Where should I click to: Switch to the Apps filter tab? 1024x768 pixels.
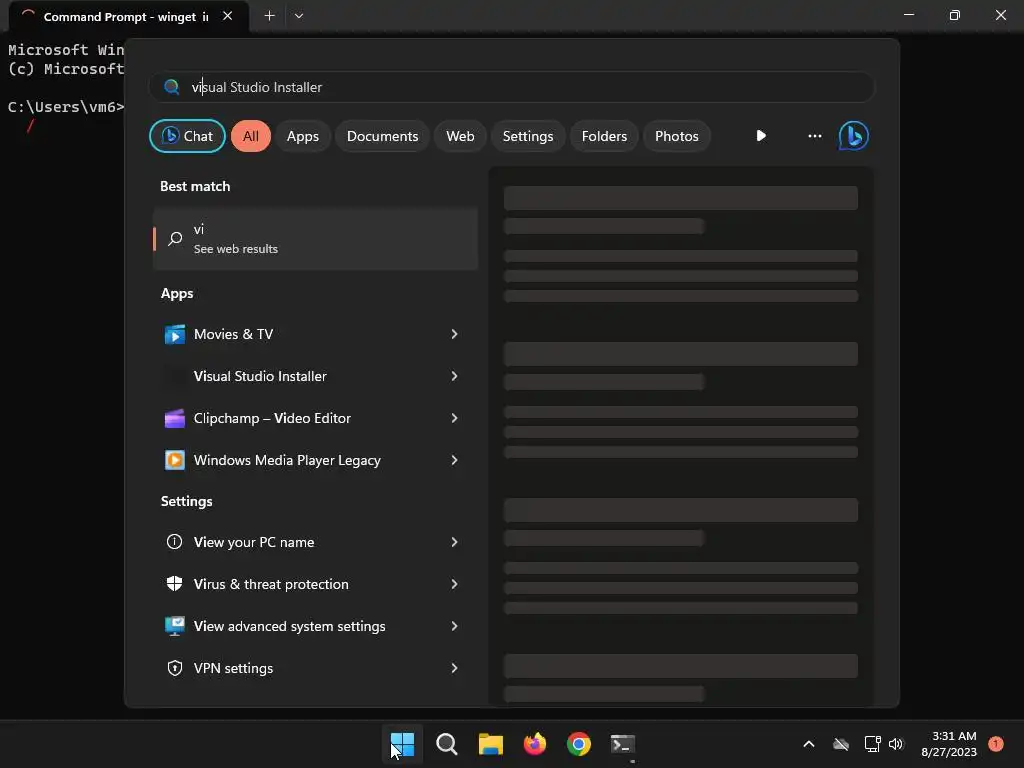(302, 136)
